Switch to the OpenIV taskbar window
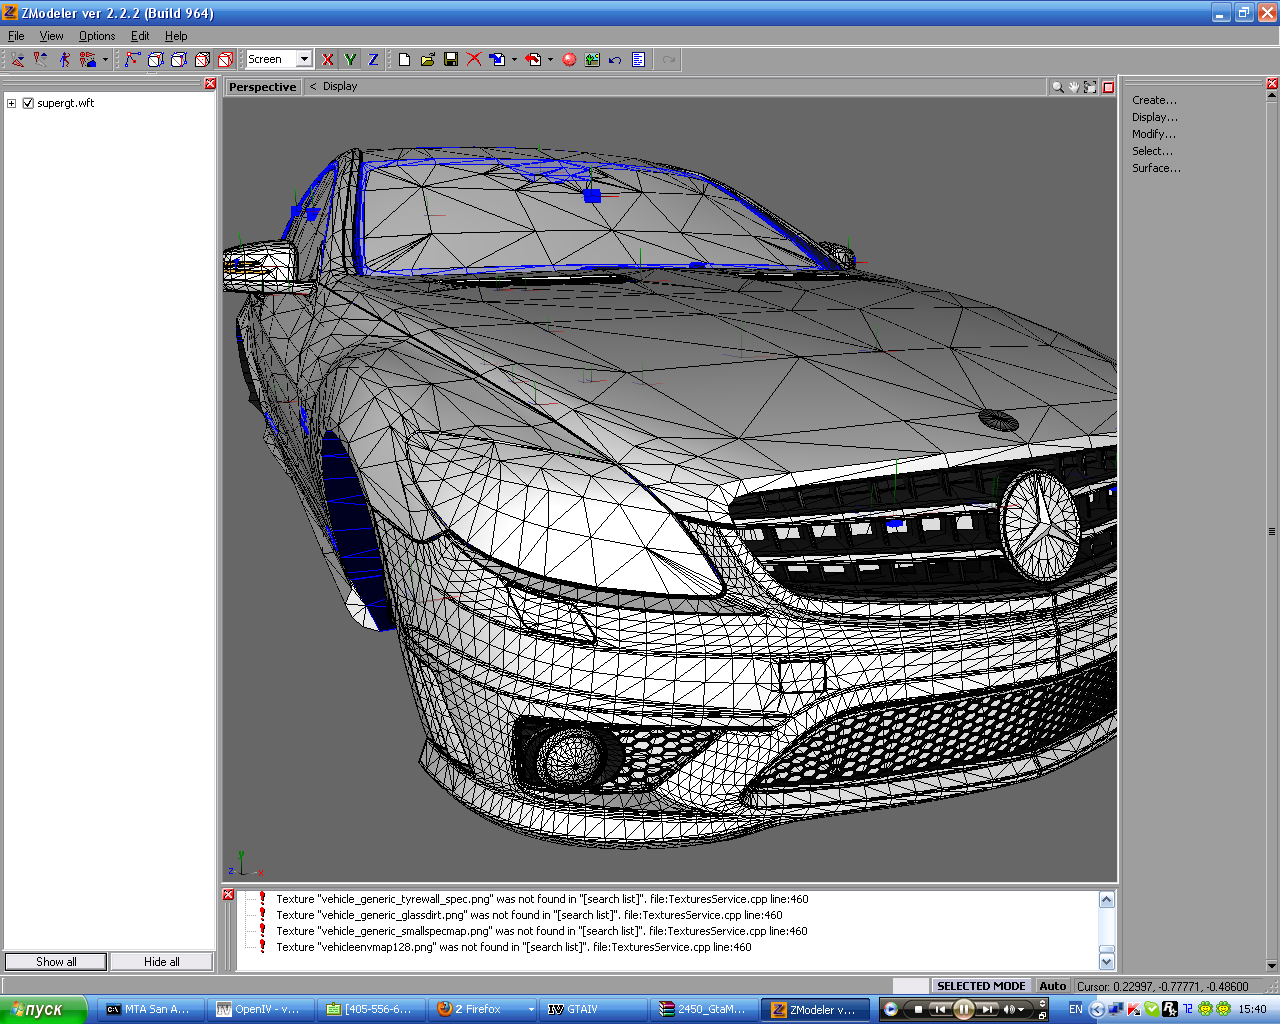This screenshot has width=1280, height=1024. (x=258, y=1009)
